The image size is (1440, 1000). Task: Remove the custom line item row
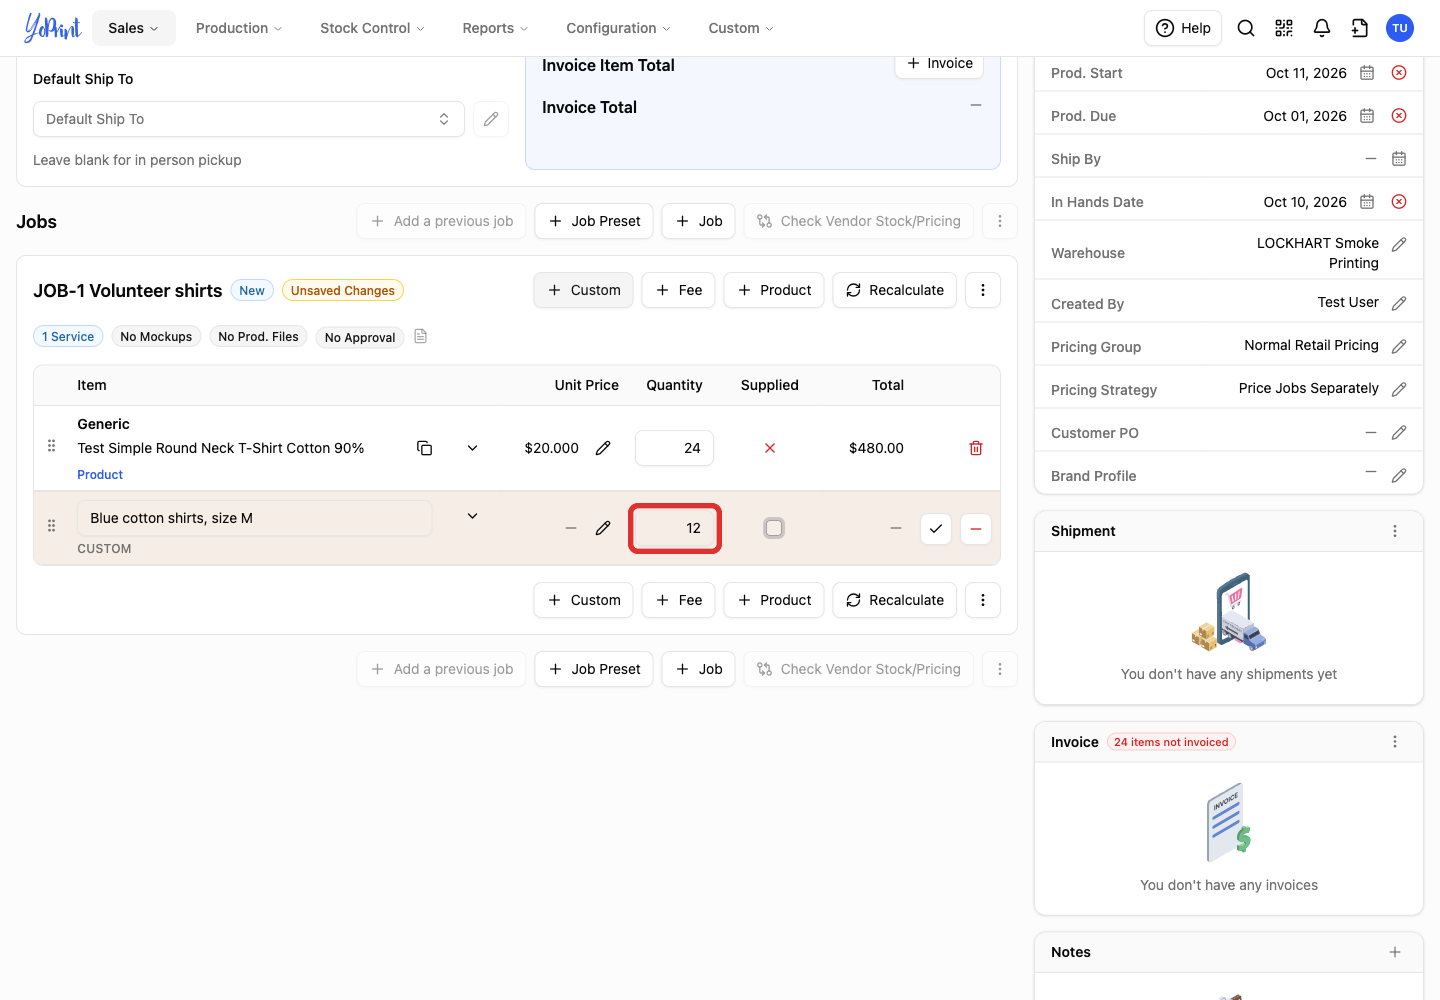click(976, 528)
